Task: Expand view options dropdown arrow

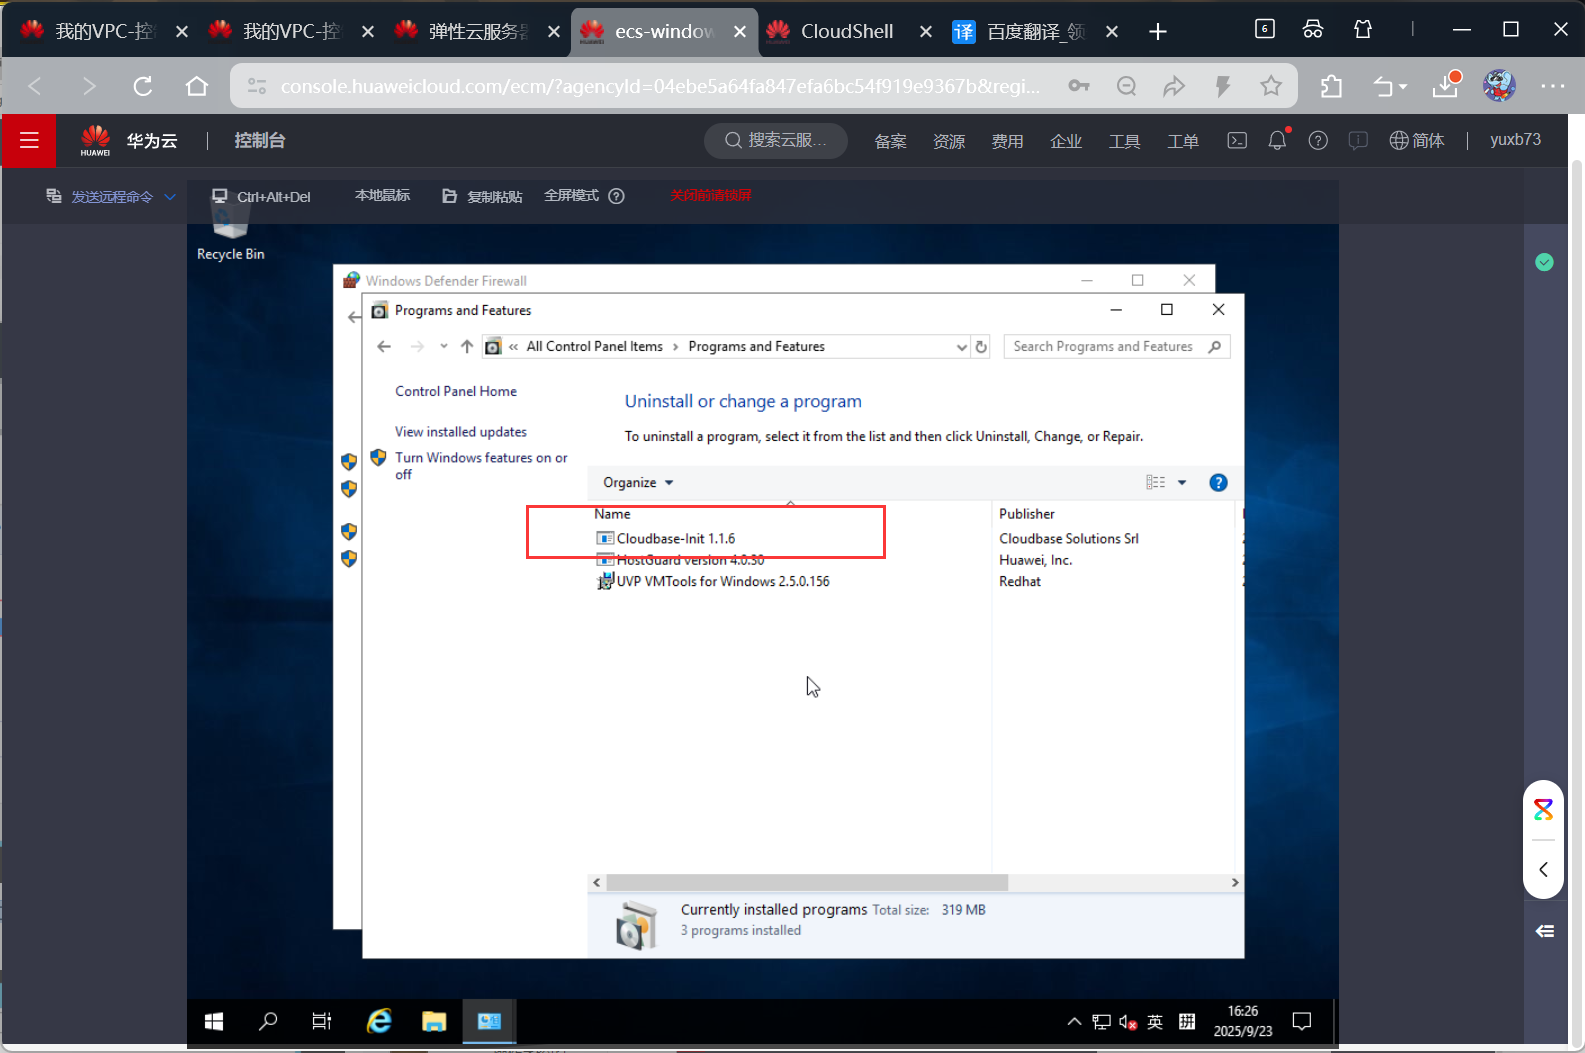Action: click(x=1182, y=482)
